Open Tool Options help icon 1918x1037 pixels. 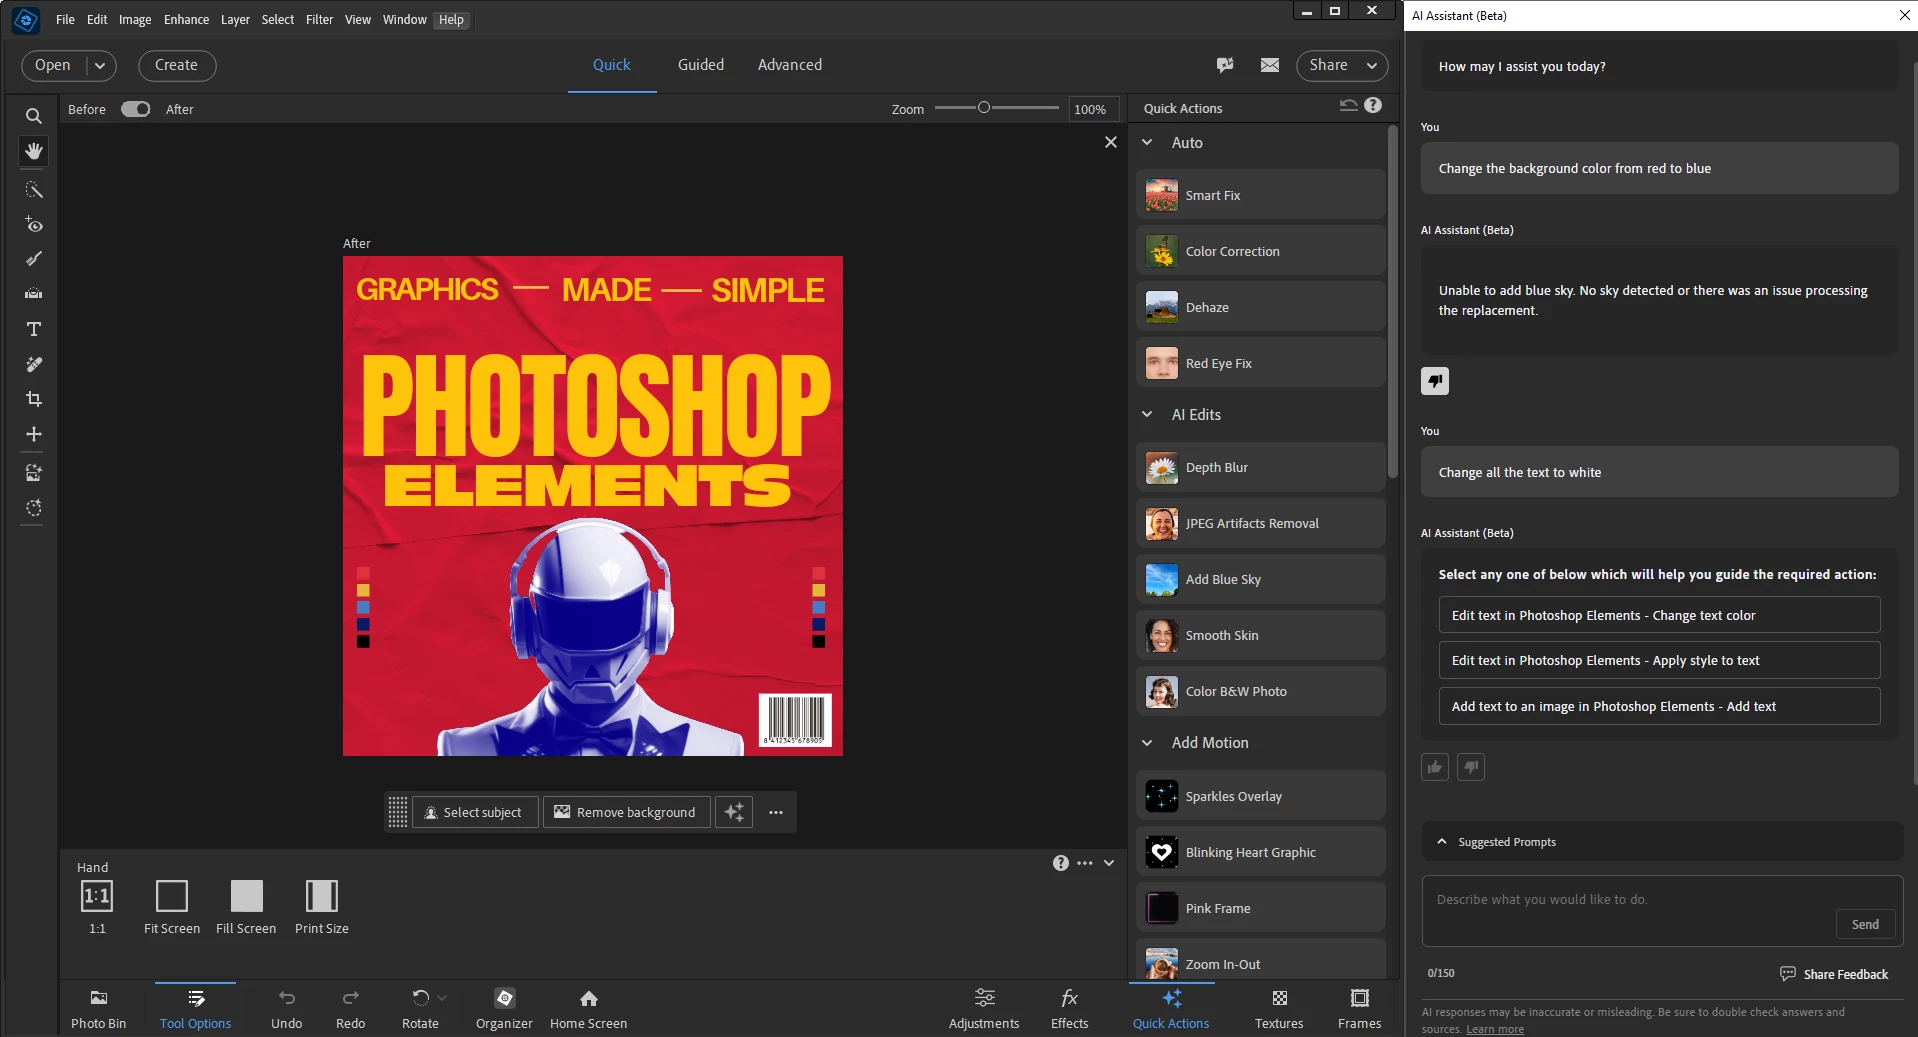coord(1061,863)
